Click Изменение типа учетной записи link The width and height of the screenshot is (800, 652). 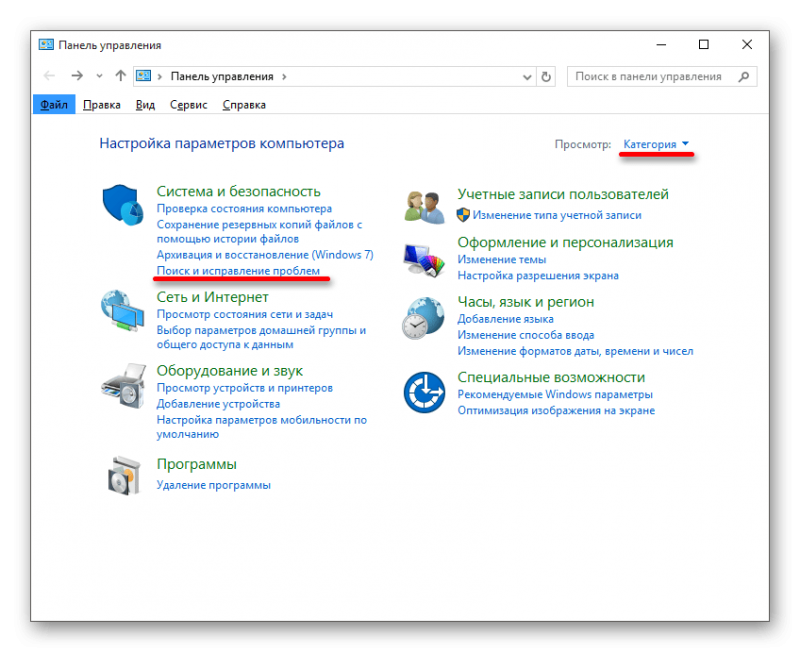click(557, 215)
